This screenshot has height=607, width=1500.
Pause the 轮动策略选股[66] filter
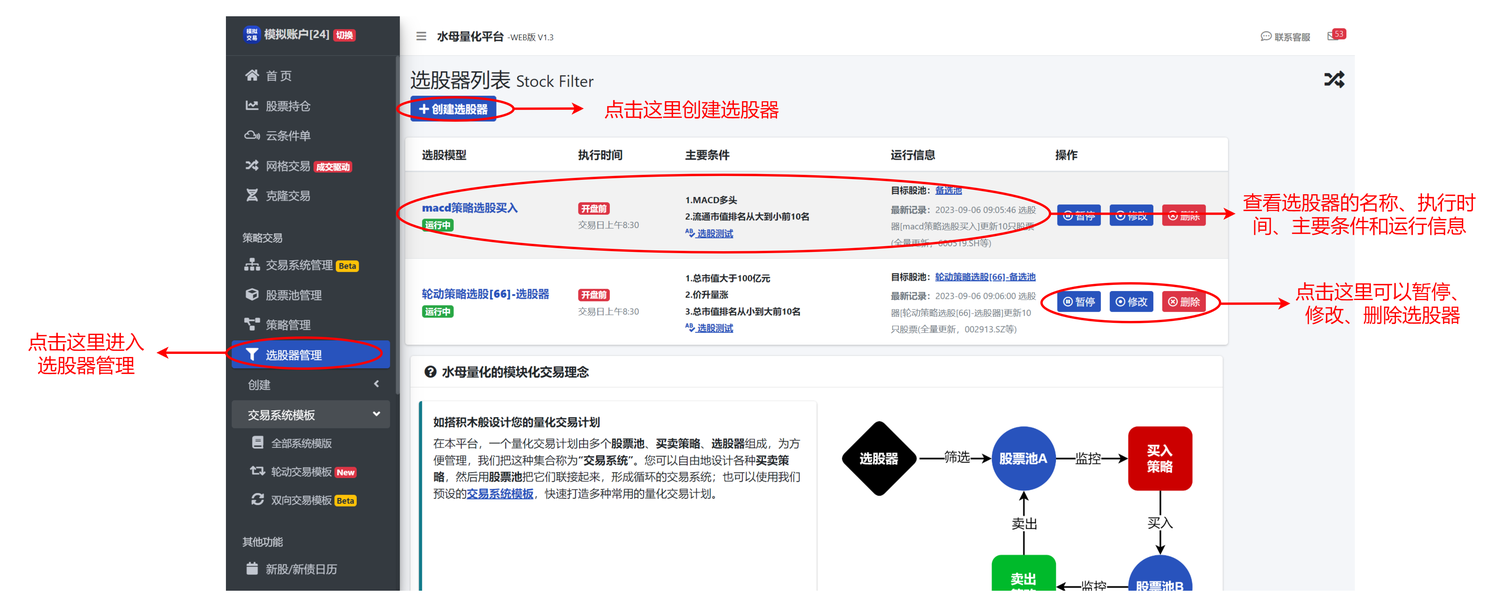click(1079, 302)
